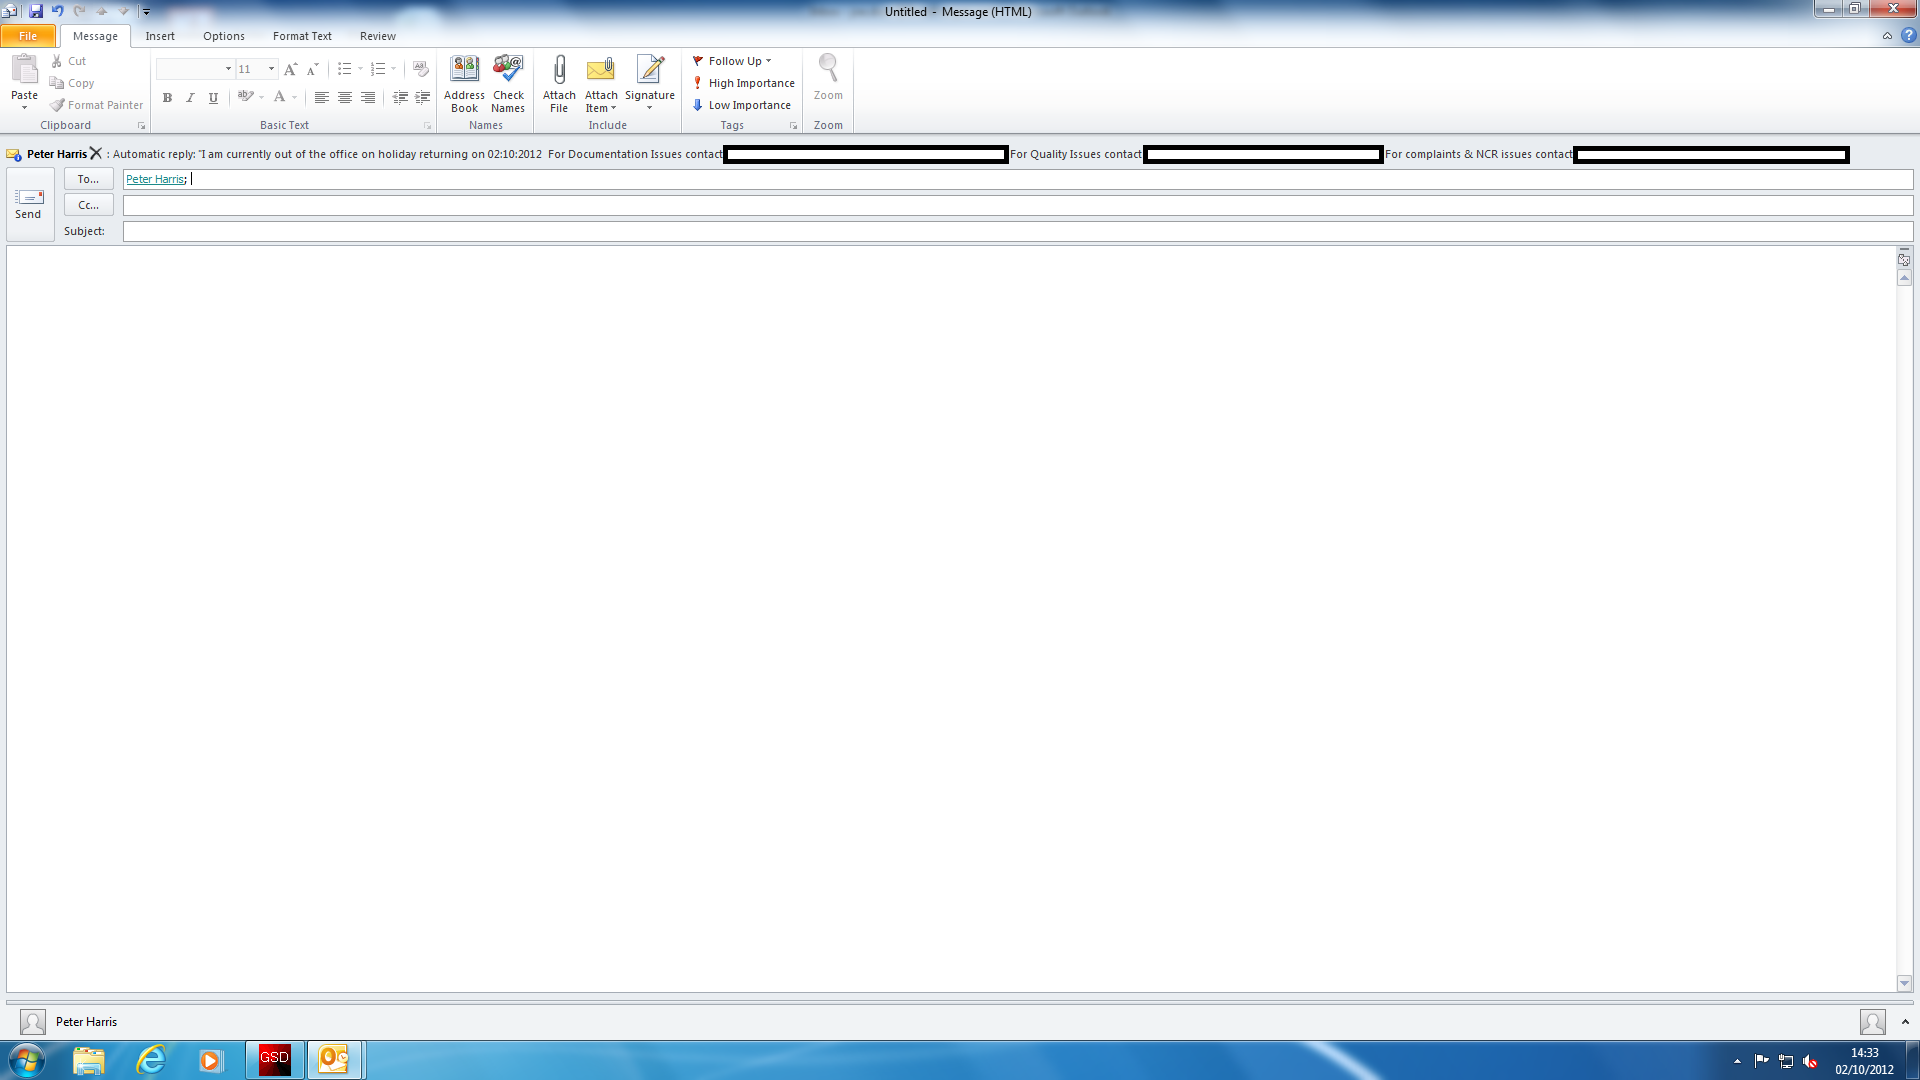Open the Address Book
1920x1080 pixels.
464,83
